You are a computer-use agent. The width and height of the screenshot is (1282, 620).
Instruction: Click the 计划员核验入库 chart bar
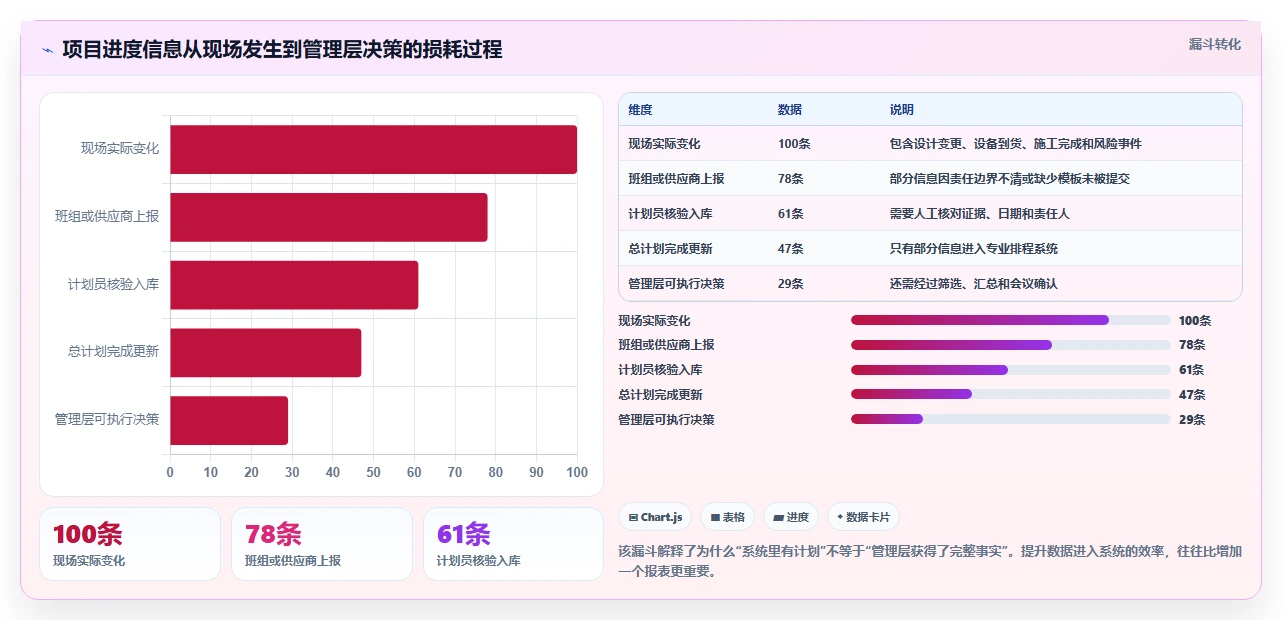(294, 285)
